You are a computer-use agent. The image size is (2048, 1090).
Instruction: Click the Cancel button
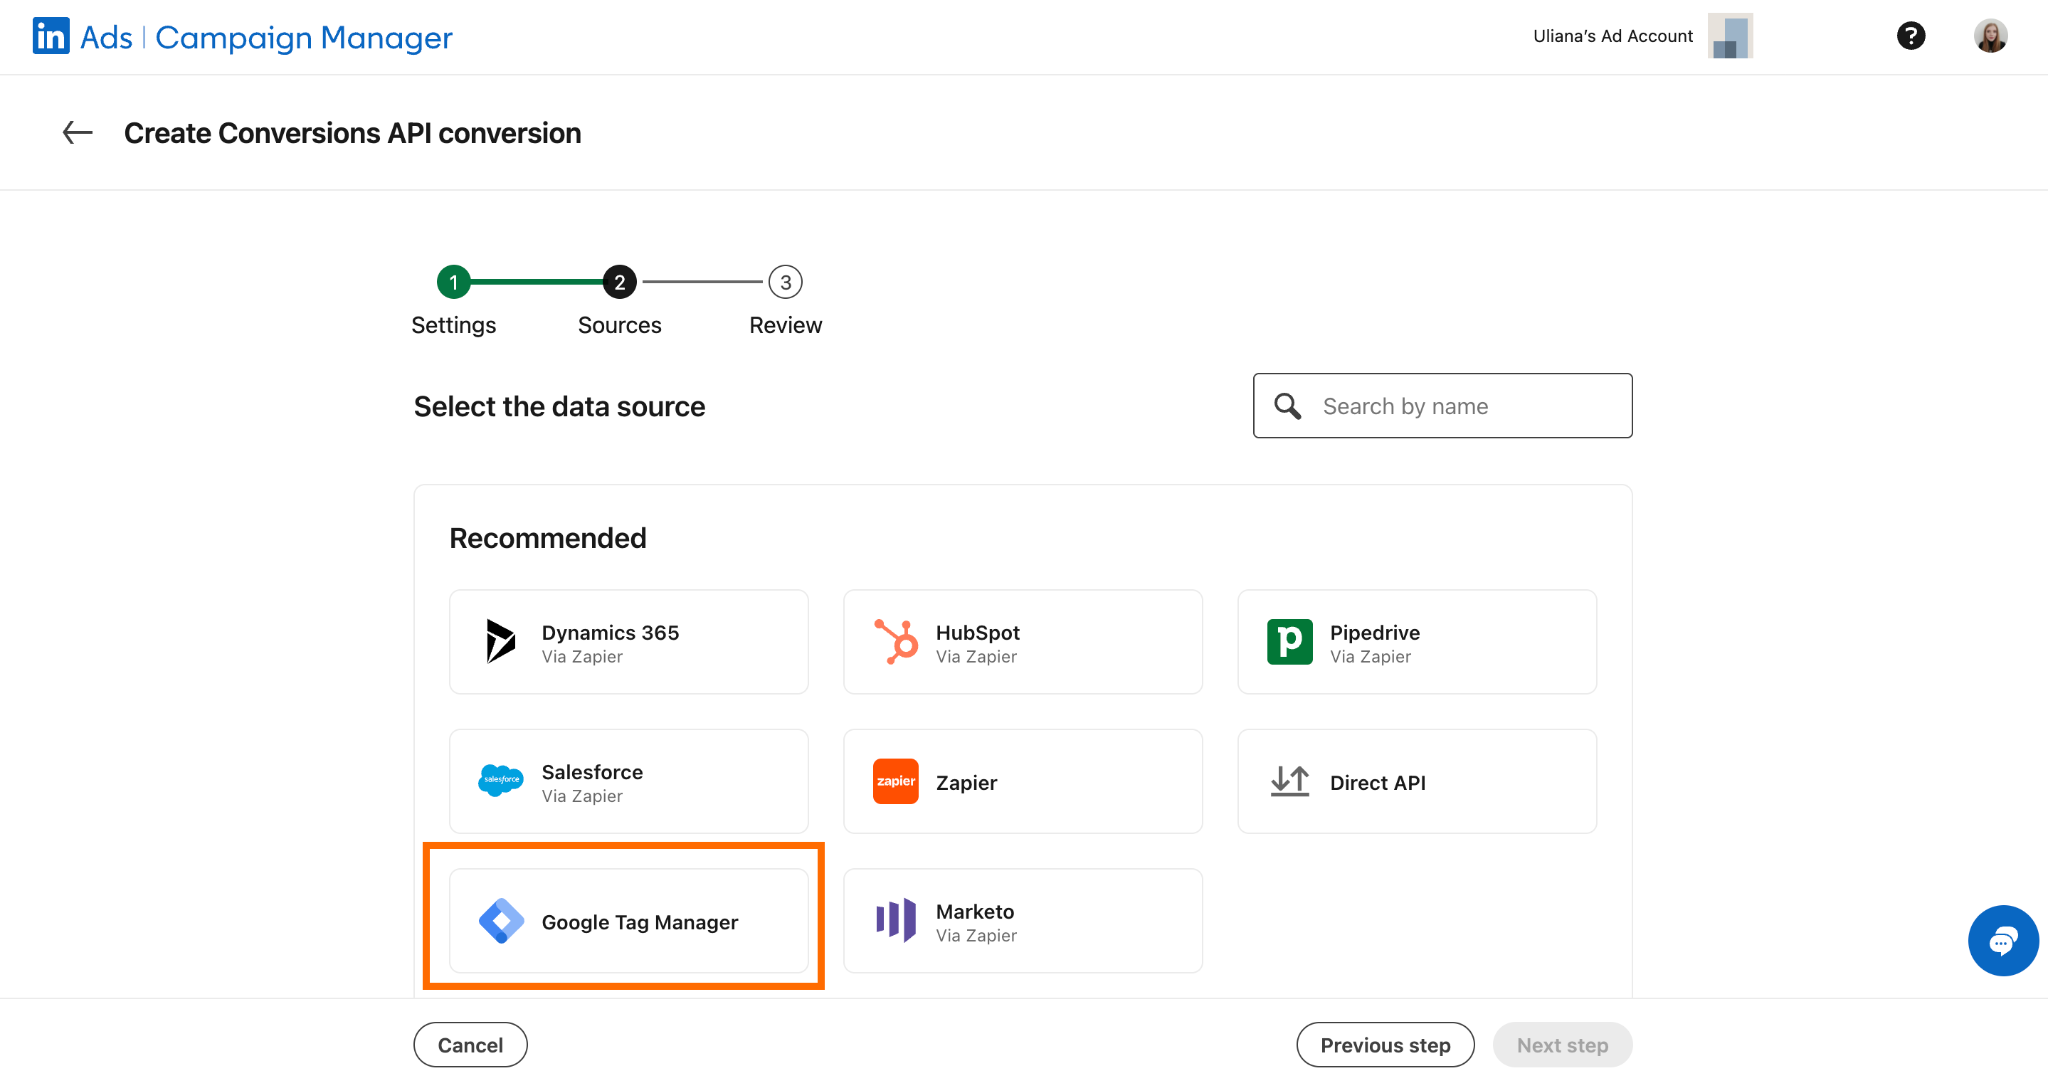[x=470, y=1045]
